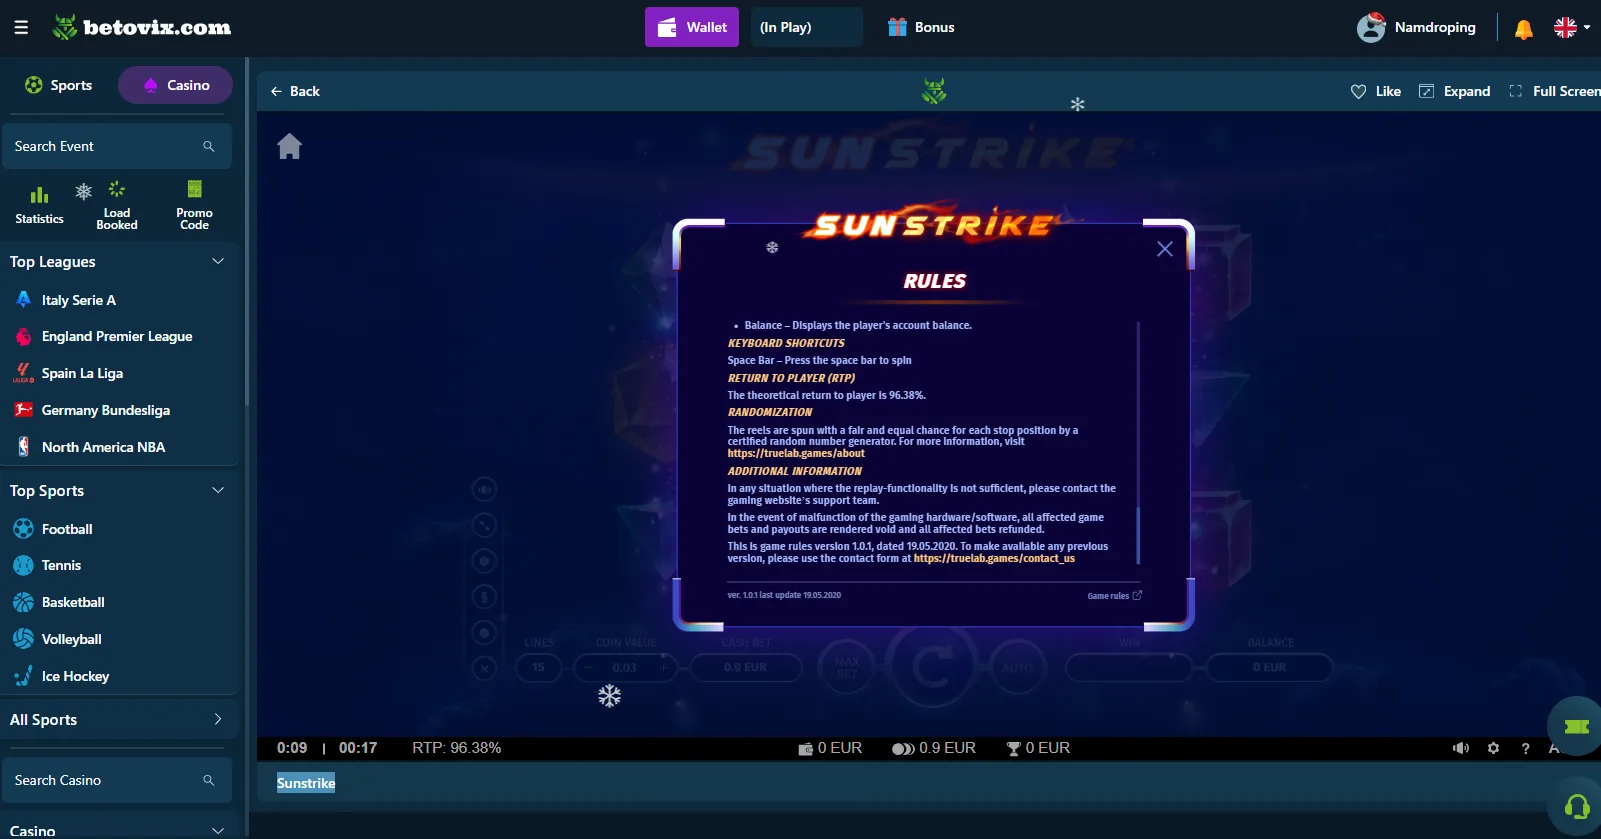The image size is (1601, 839).
Task: Open the In Play section
Action: 806,27
